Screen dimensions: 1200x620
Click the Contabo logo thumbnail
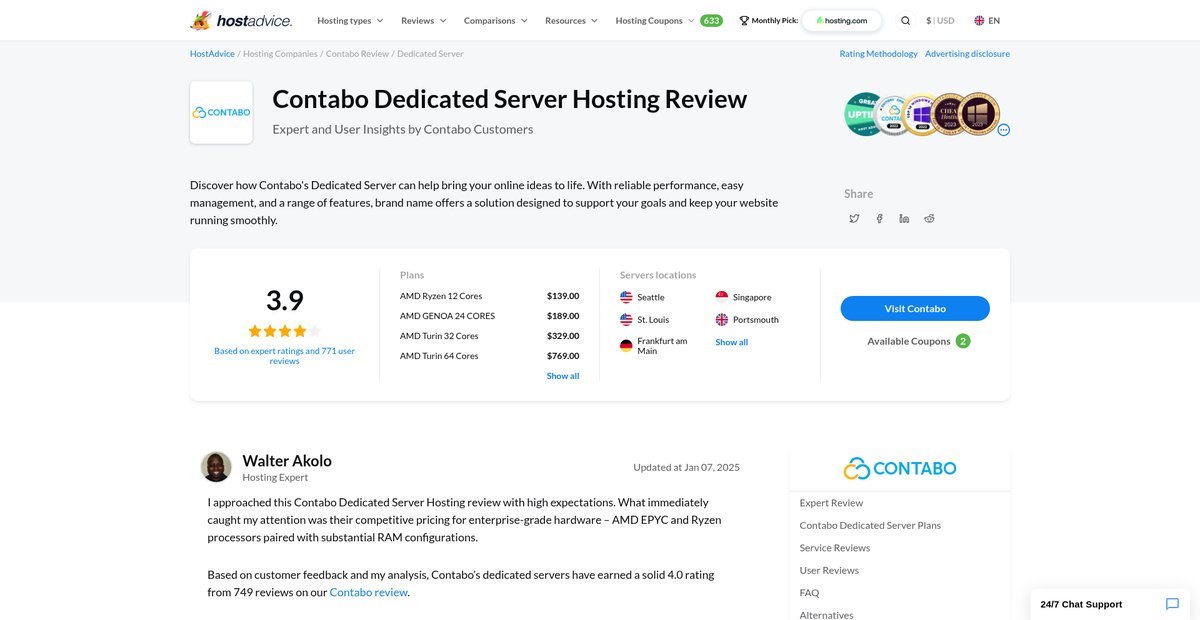coord(221,112)
